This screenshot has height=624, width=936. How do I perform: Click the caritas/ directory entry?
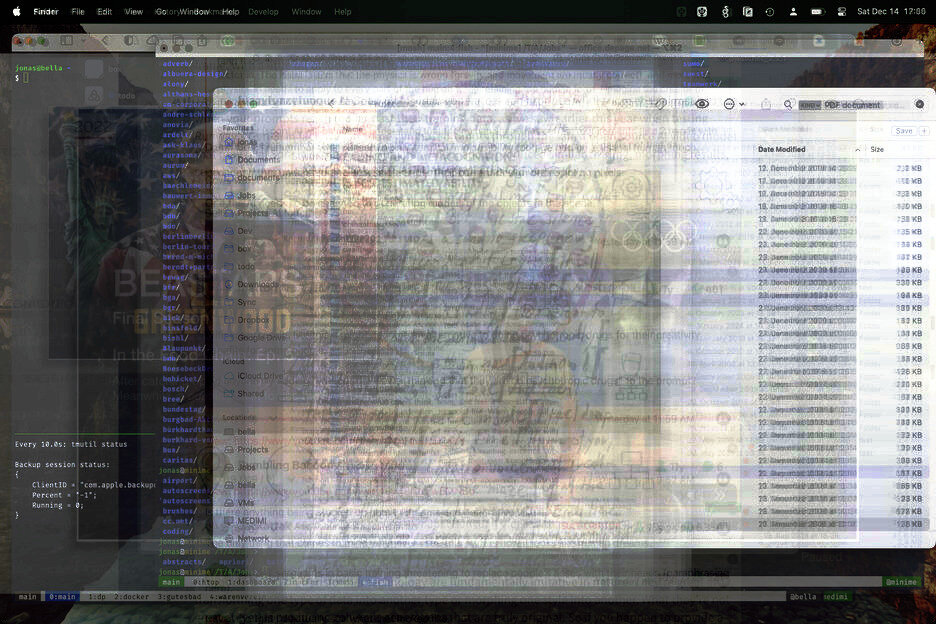(x=179, y=460)
